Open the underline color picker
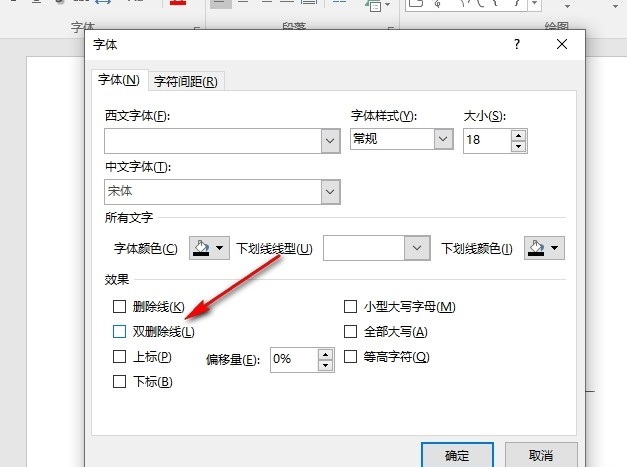627x467 pixels. tap(543, 248)
